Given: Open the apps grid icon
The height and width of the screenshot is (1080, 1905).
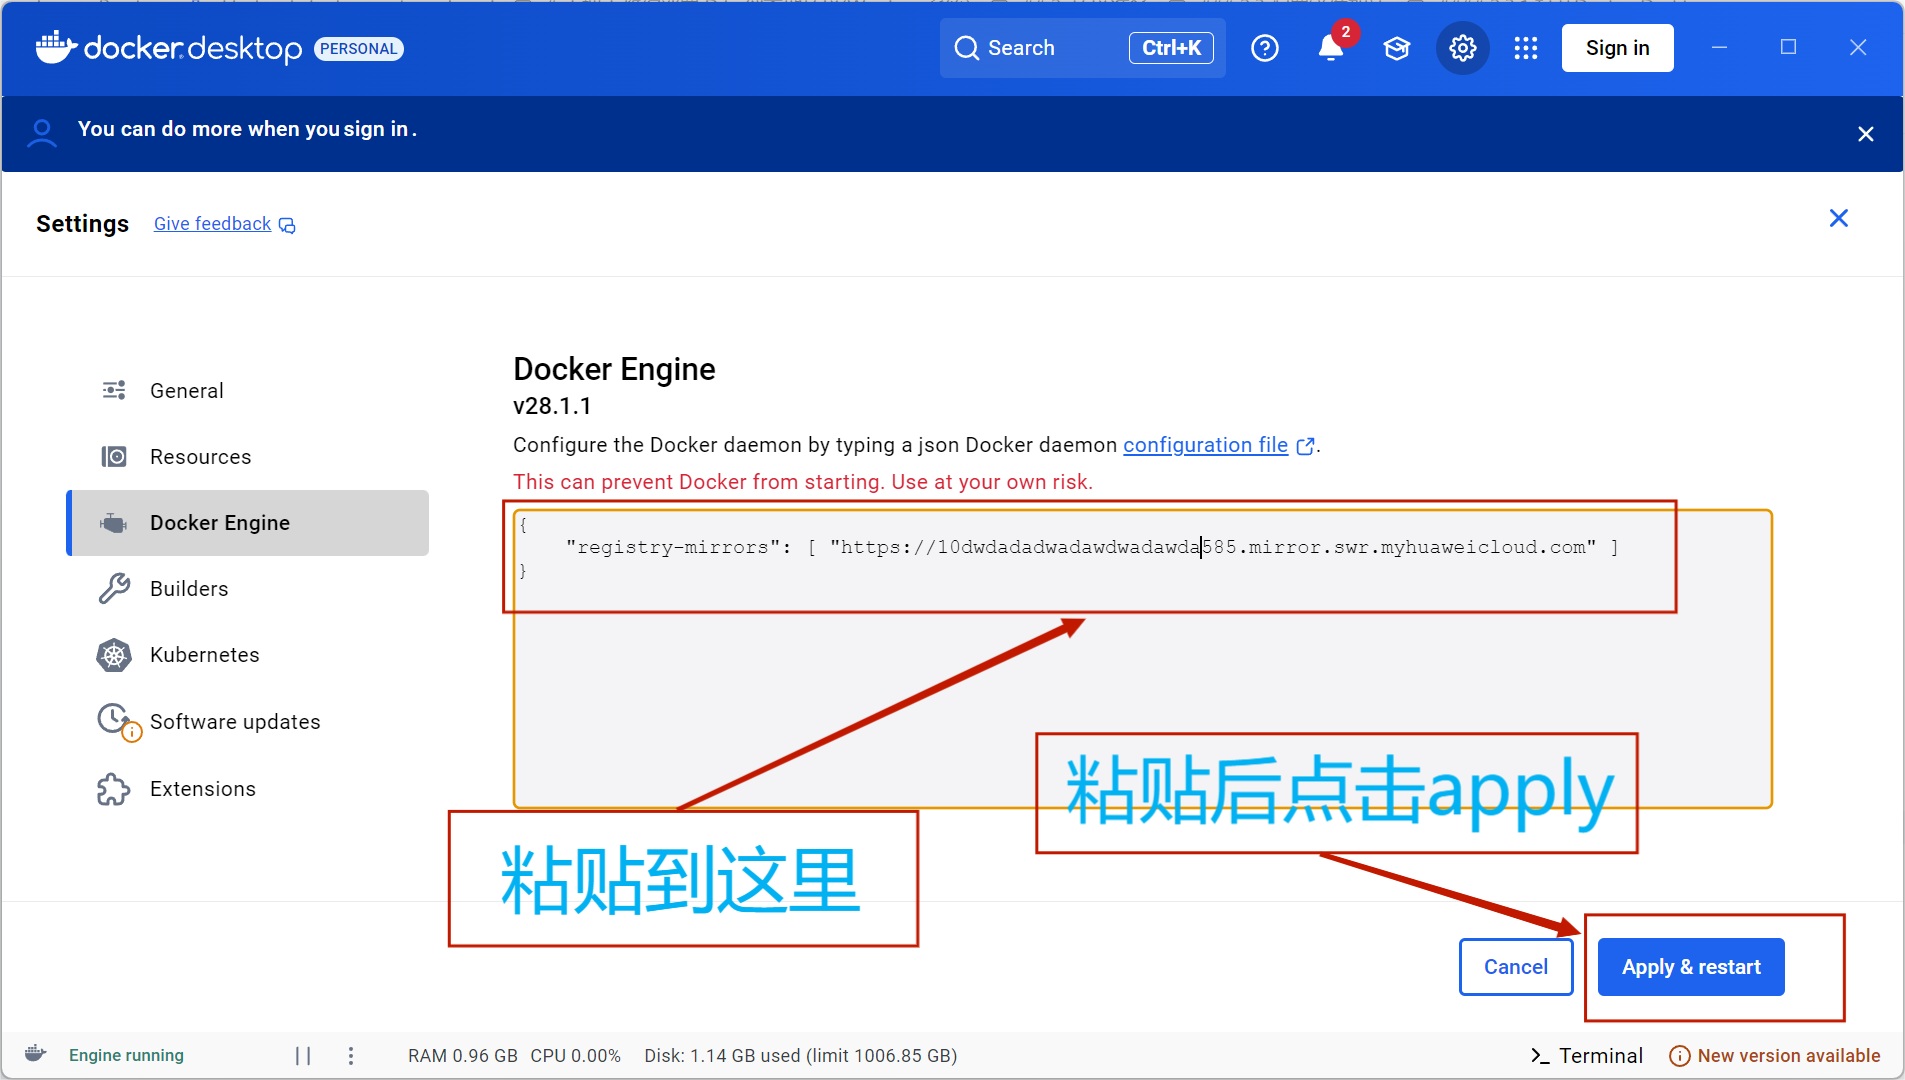Looking at the screenshot, I should click(x=1525, y=48).
